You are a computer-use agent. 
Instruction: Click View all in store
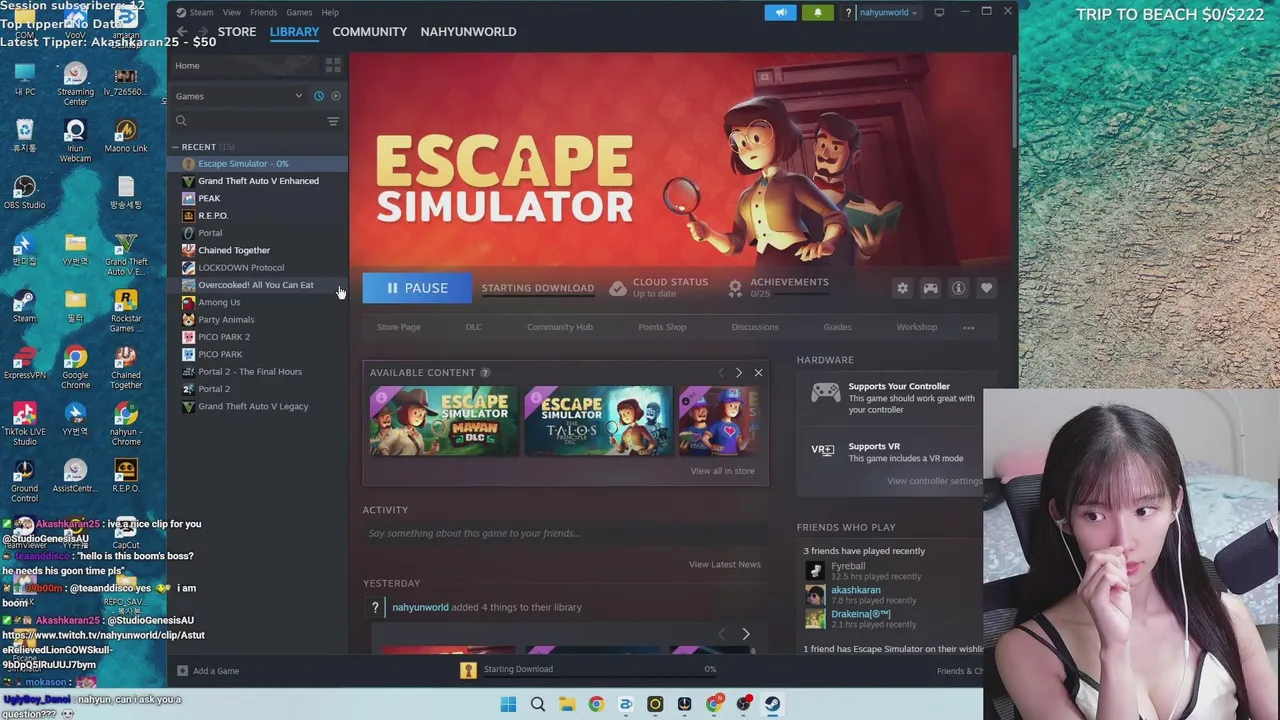click(722, 471)
